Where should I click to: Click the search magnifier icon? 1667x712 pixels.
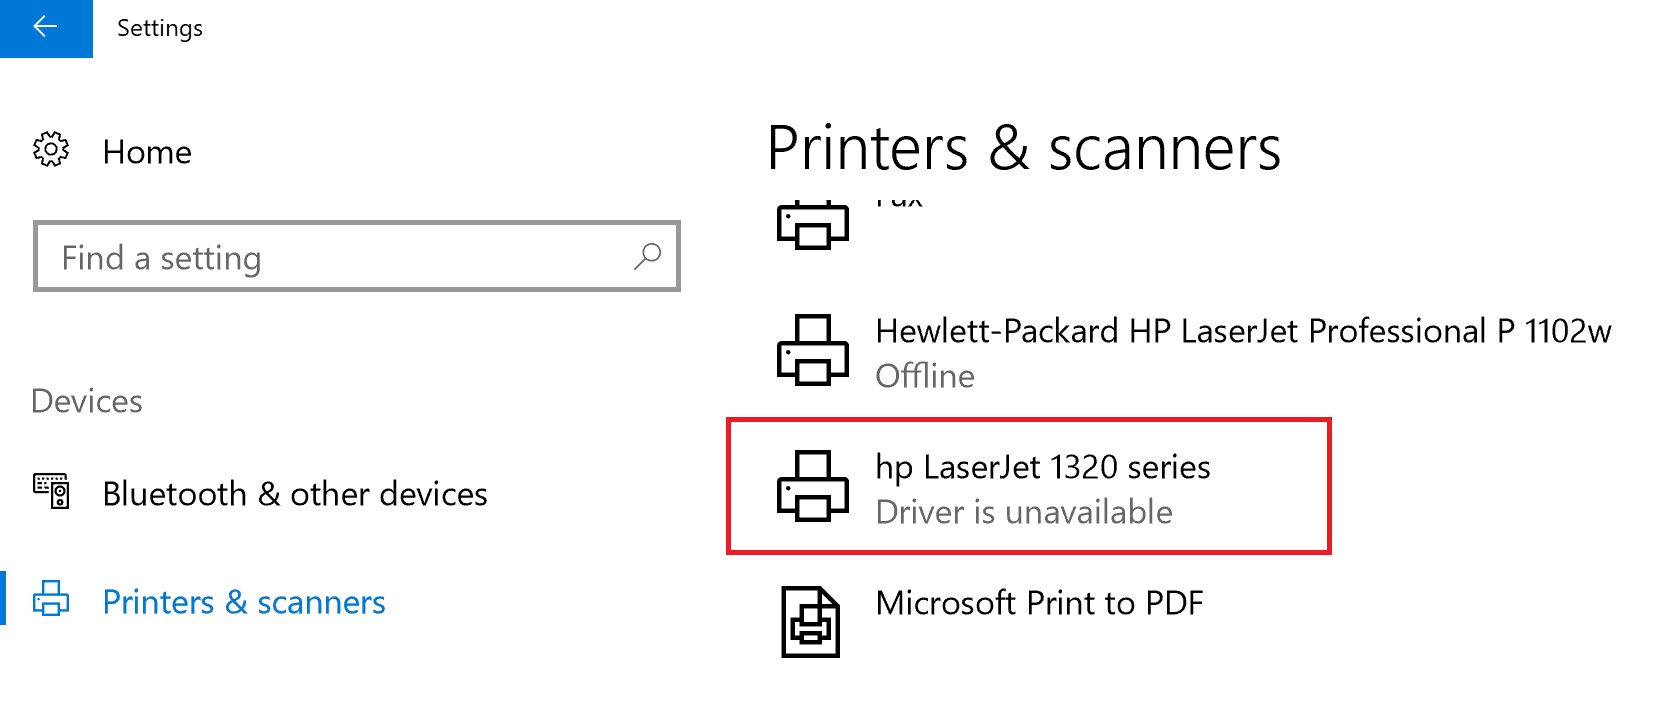647,256
